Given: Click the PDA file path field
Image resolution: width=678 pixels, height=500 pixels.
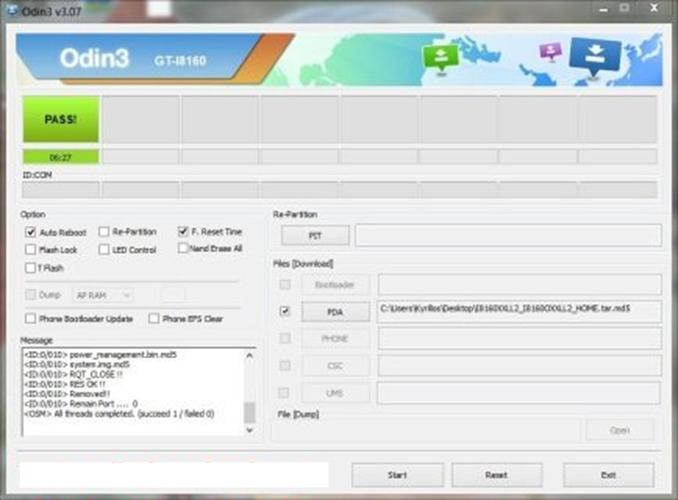Looking at the screenshot, I should coord(519,311).
